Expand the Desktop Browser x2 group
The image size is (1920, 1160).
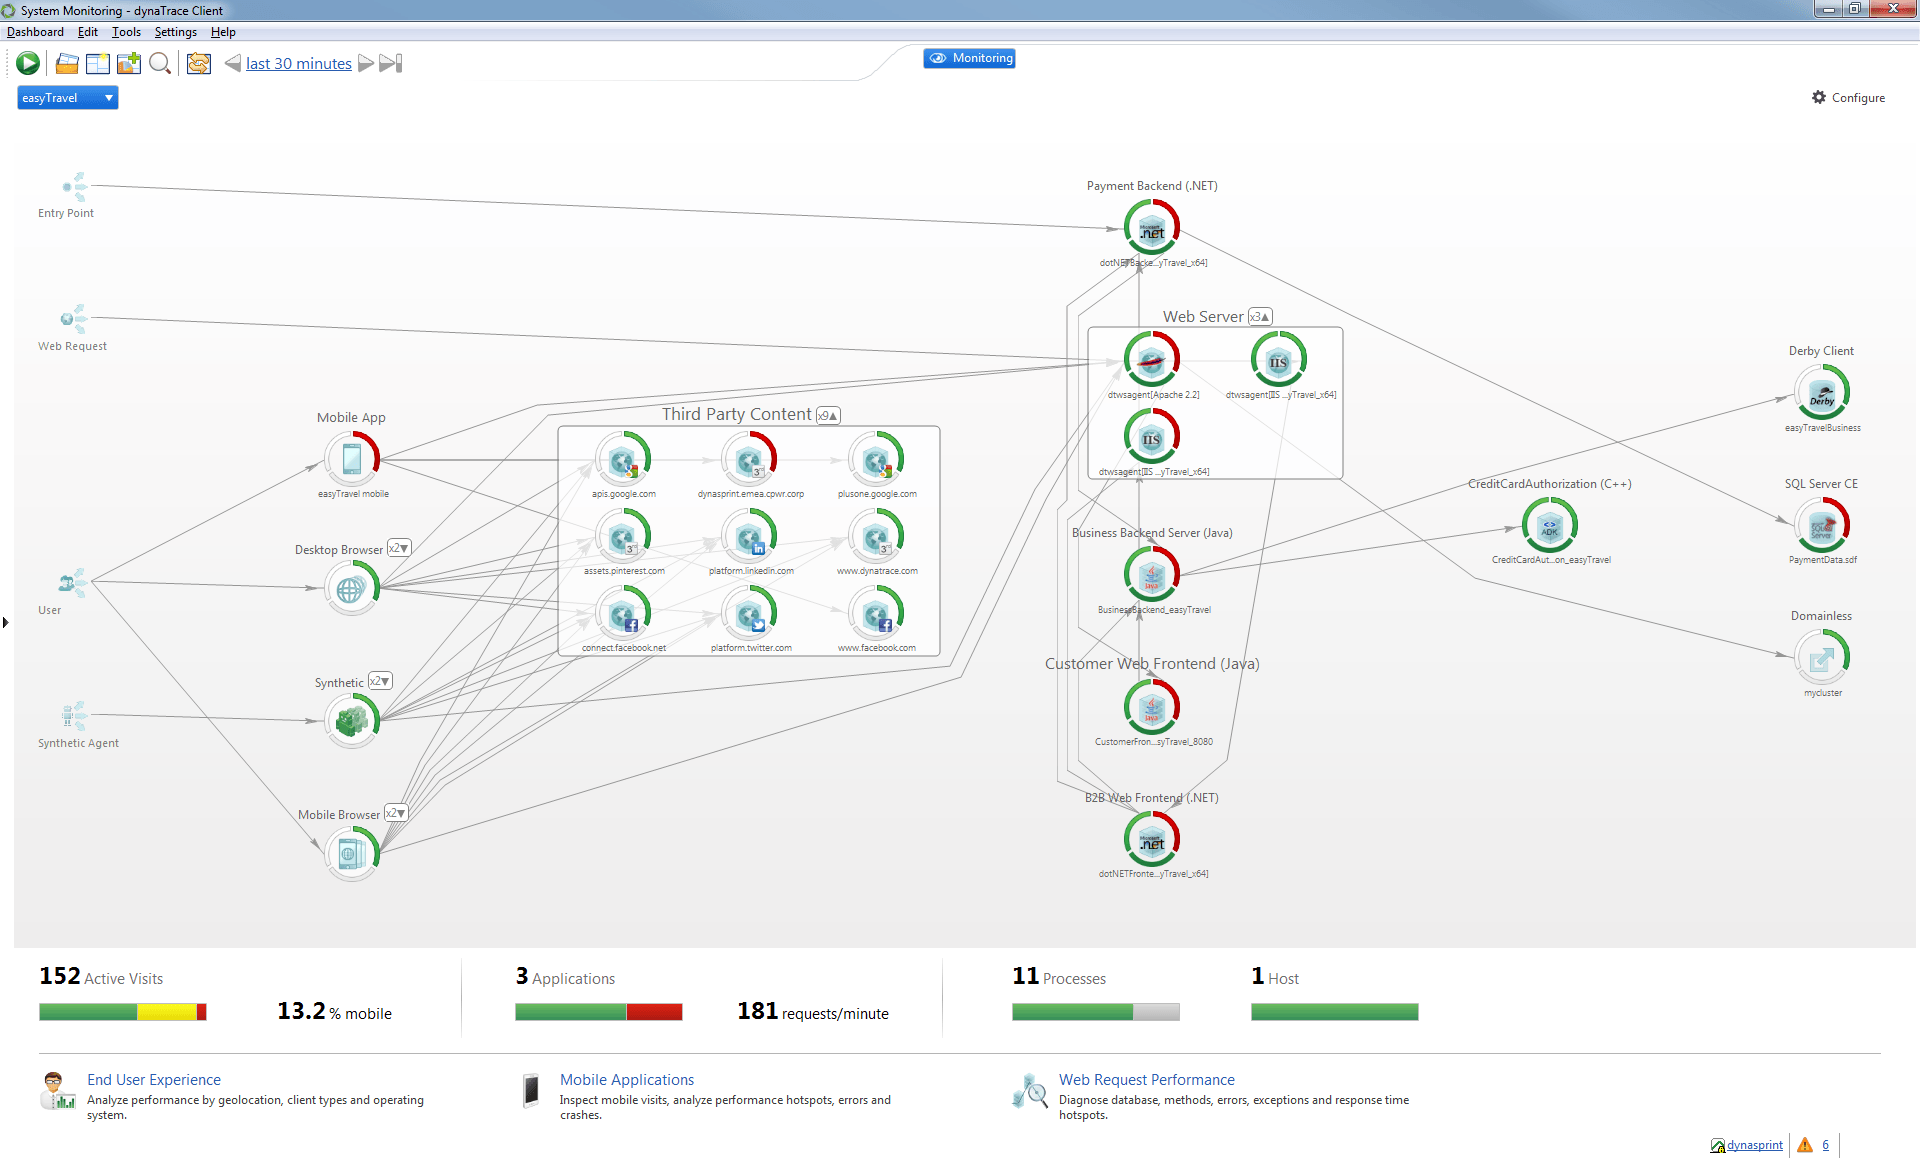coord(399,548)
